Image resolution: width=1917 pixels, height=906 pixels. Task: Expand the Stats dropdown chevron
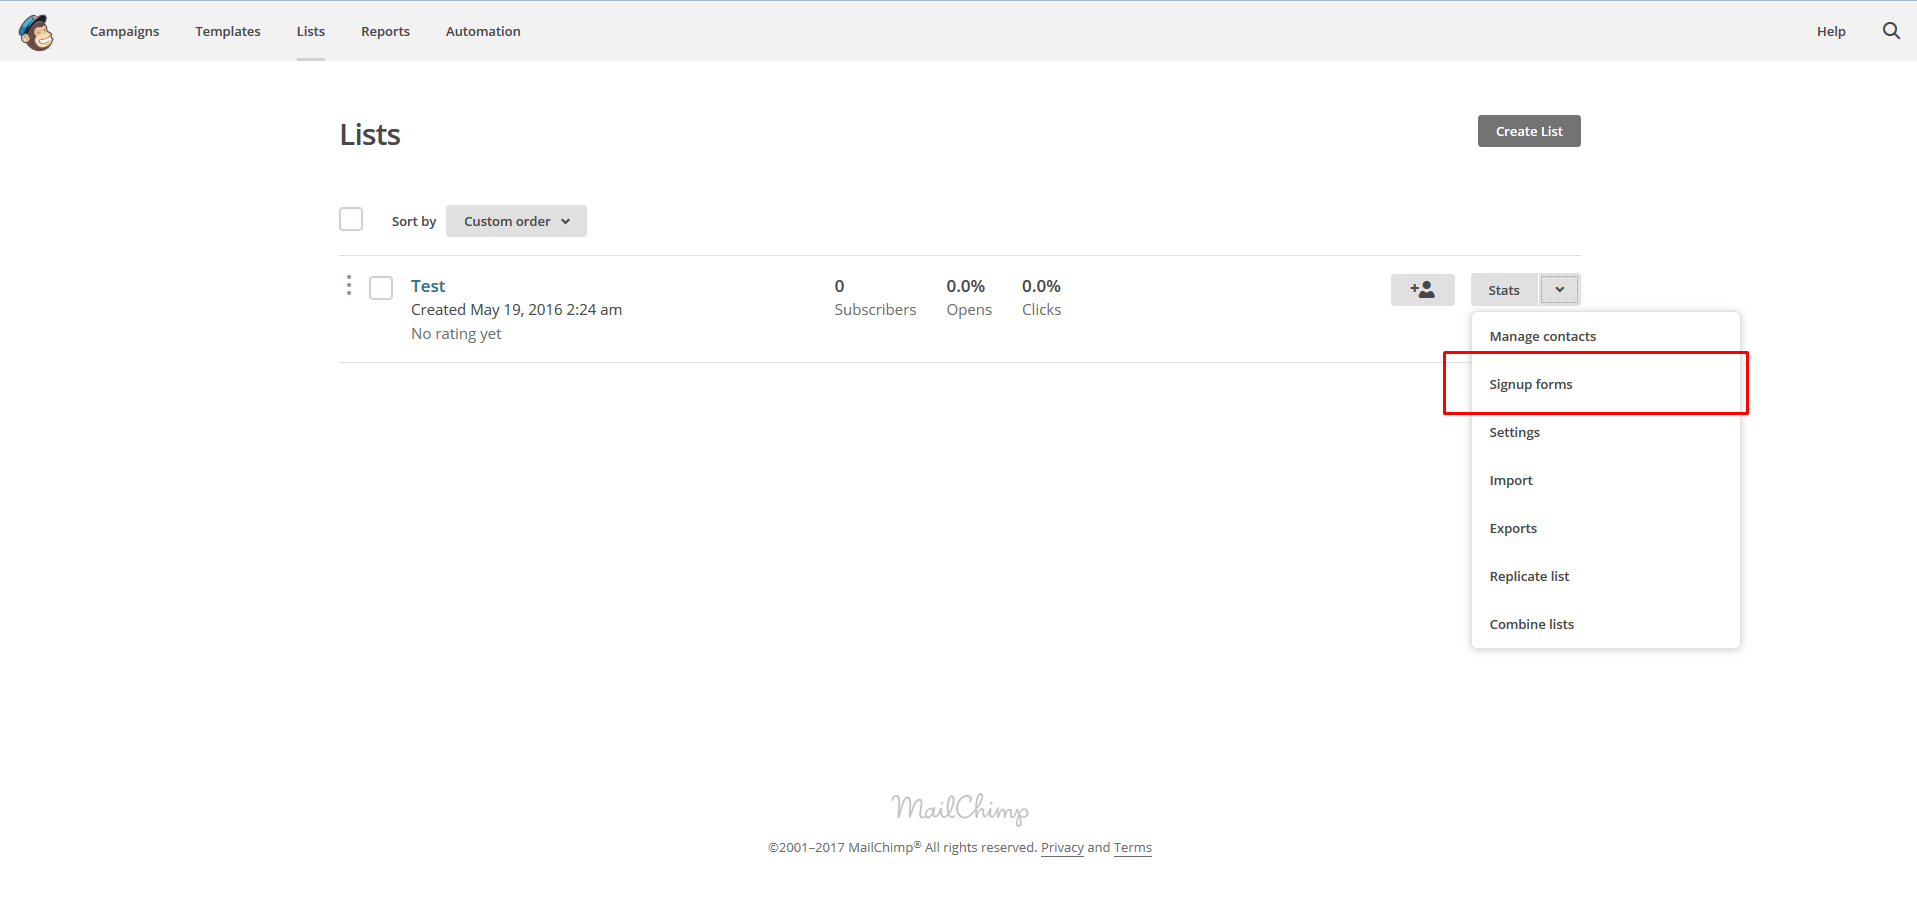tap(1558, 289)
